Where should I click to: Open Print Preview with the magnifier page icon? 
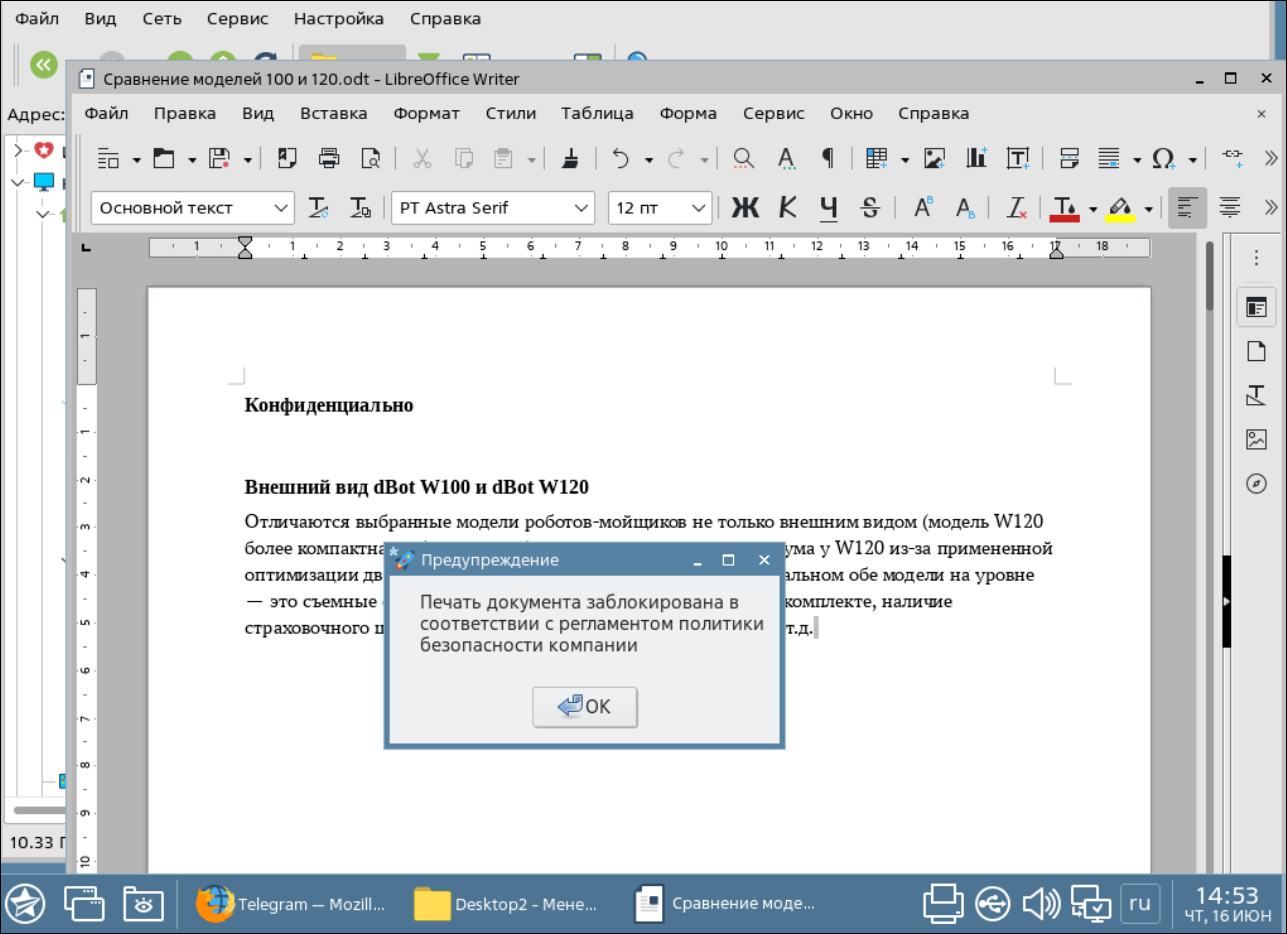pos(371,157)
